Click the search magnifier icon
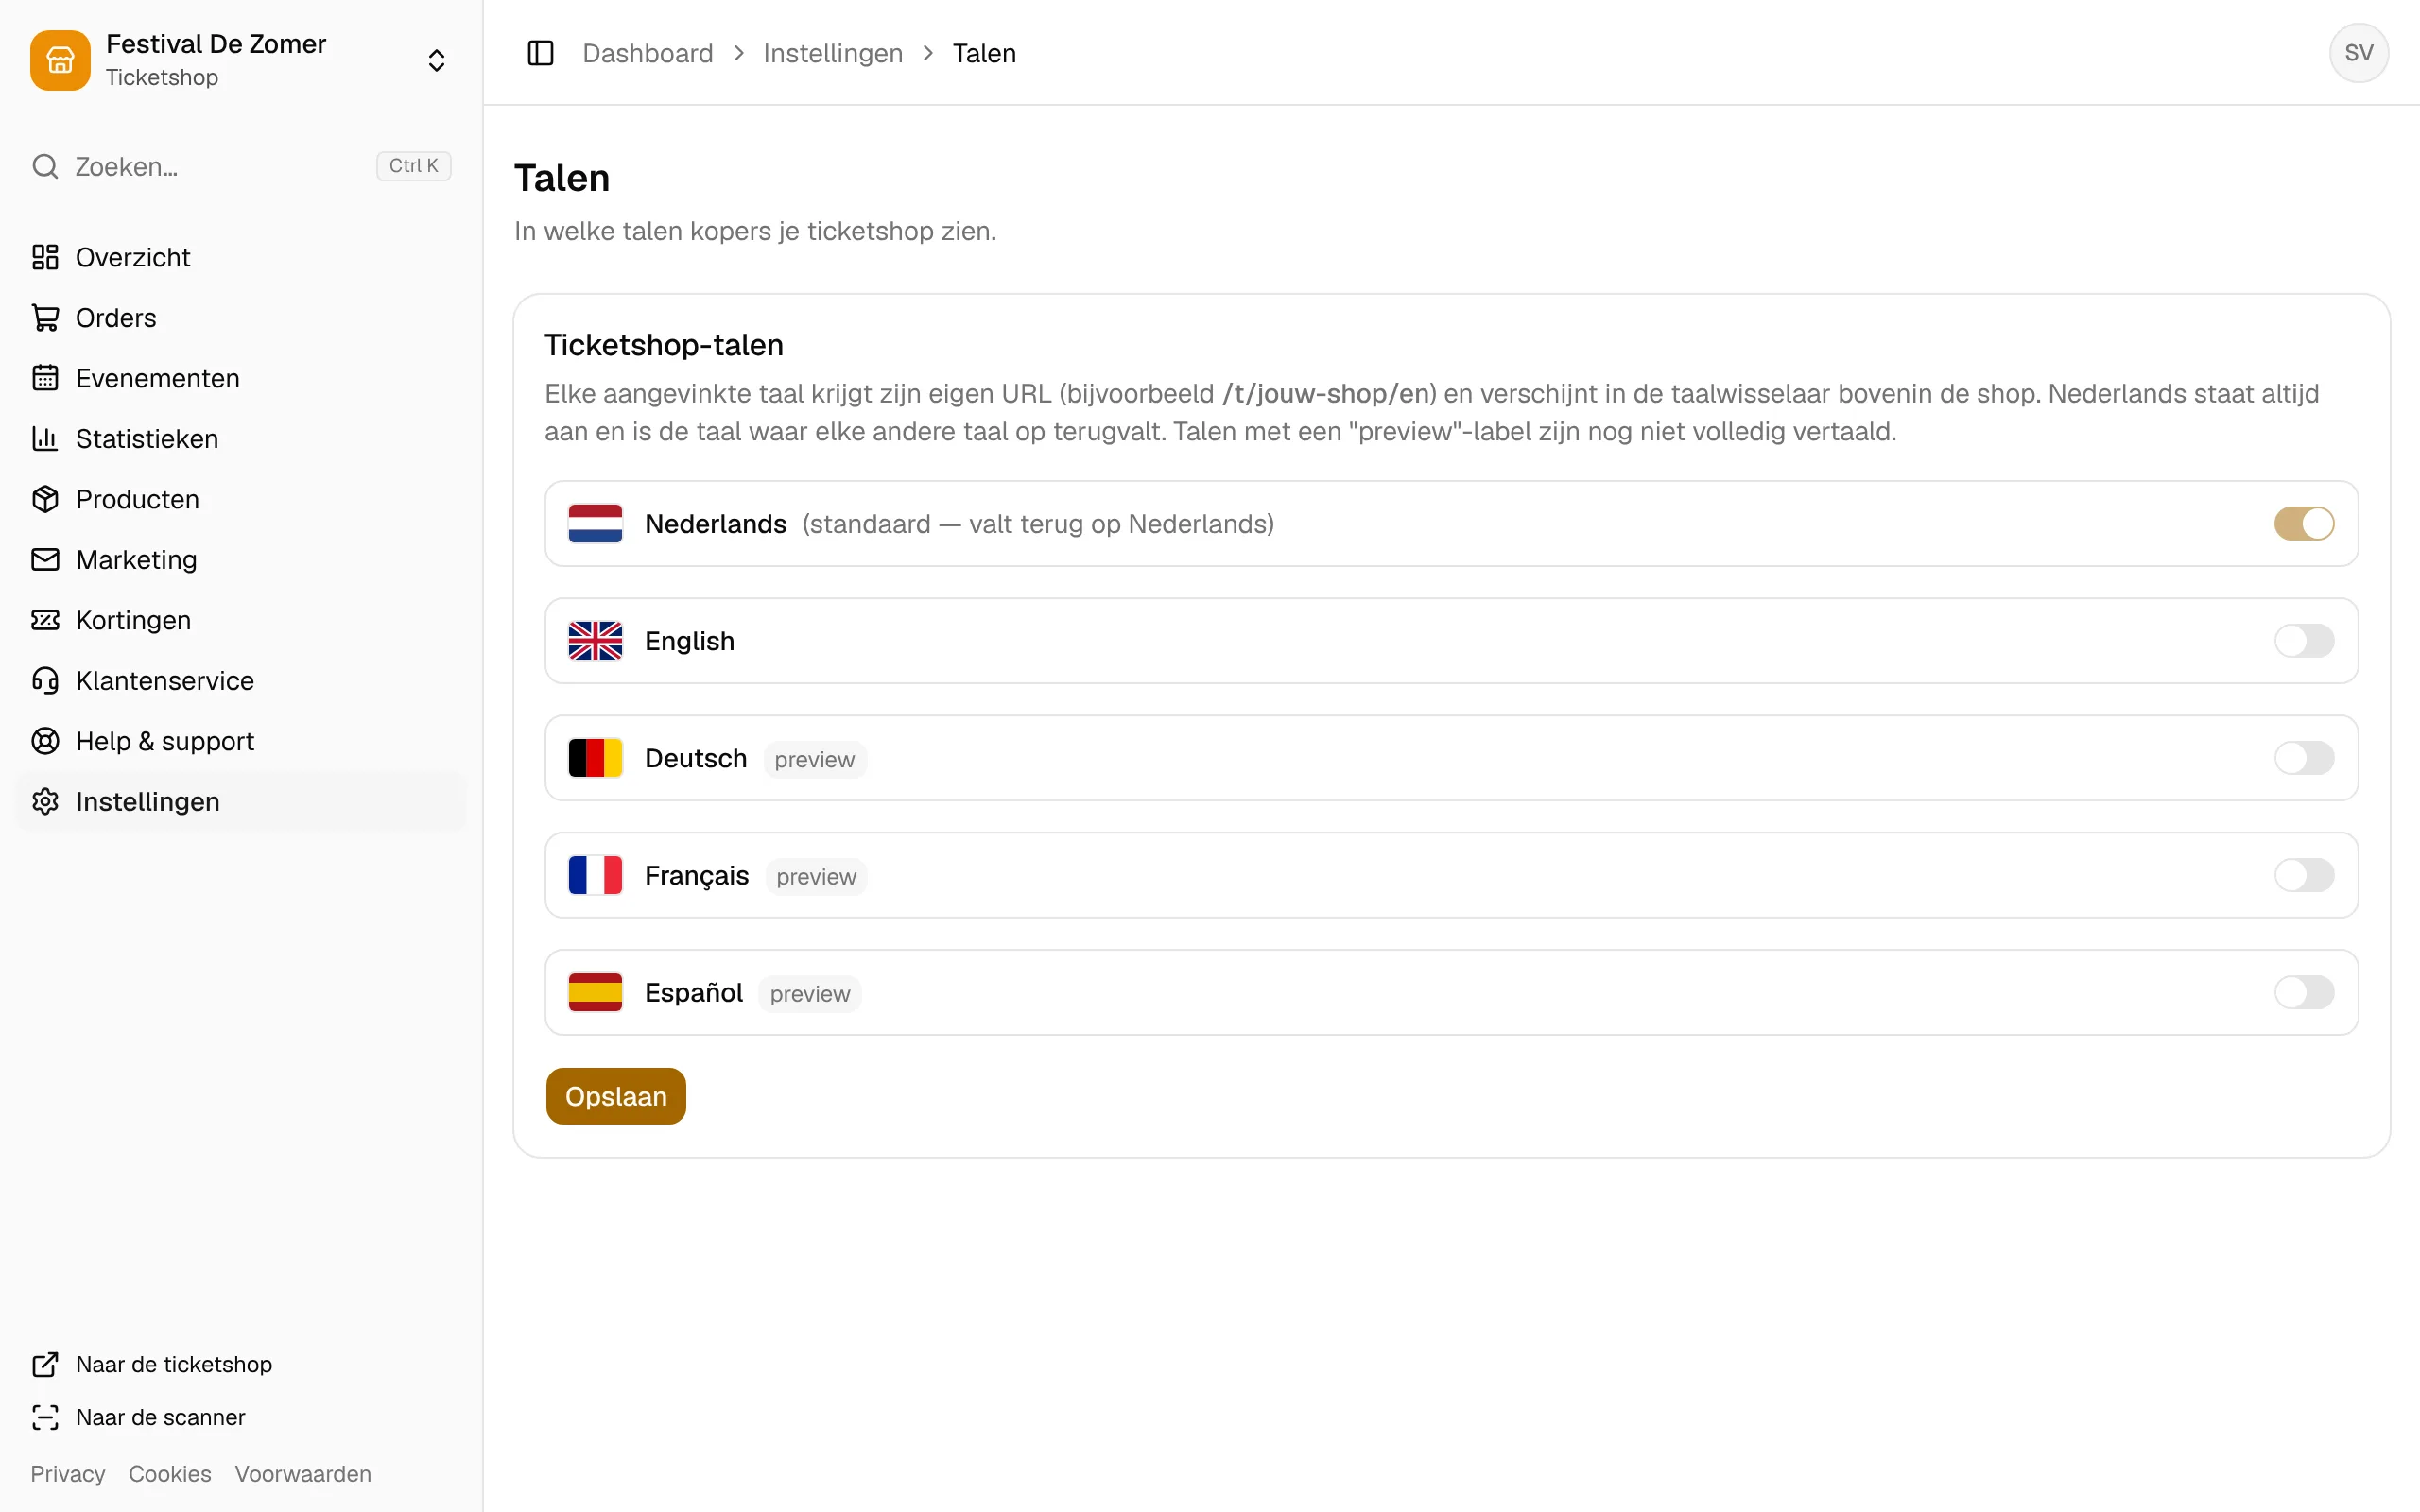 tap(45, 166)
